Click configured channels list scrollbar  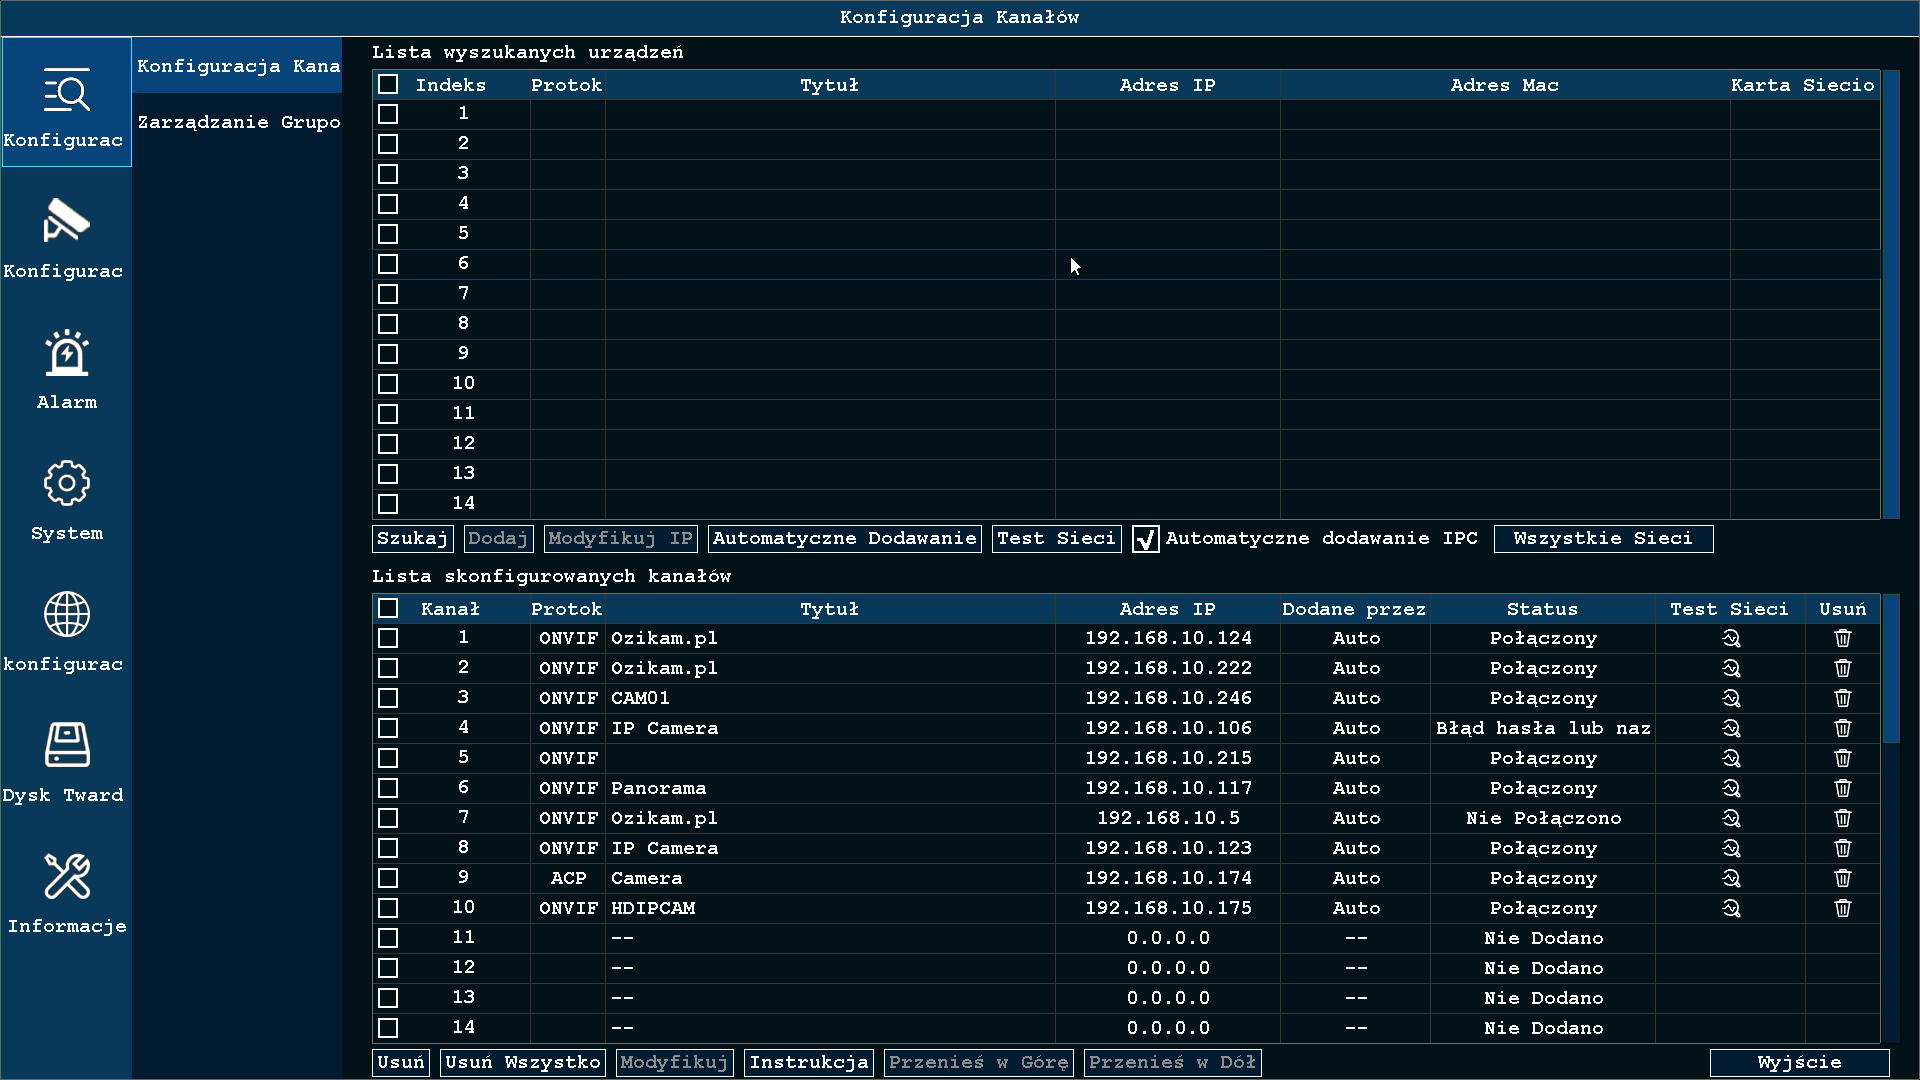(1890, 668)
